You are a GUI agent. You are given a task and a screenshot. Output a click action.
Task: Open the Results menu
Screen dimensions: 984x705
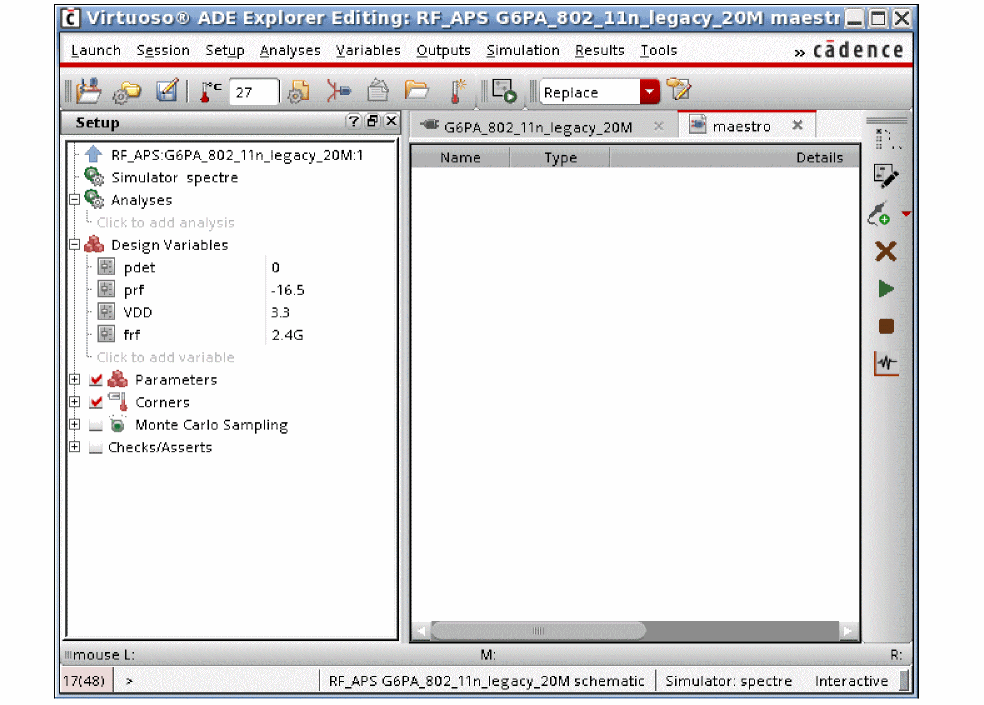599,50
